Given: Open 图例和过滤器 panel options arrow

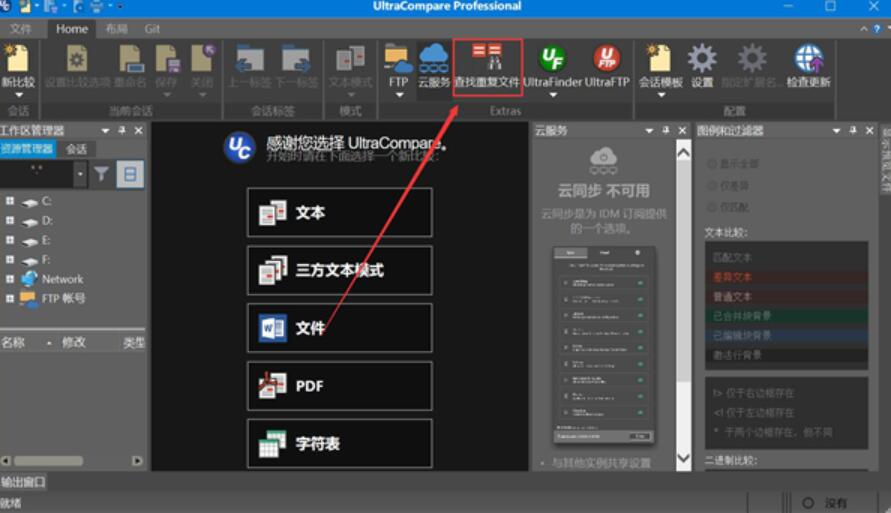Looking at the screenshot, I should click(x=836, y=131).
